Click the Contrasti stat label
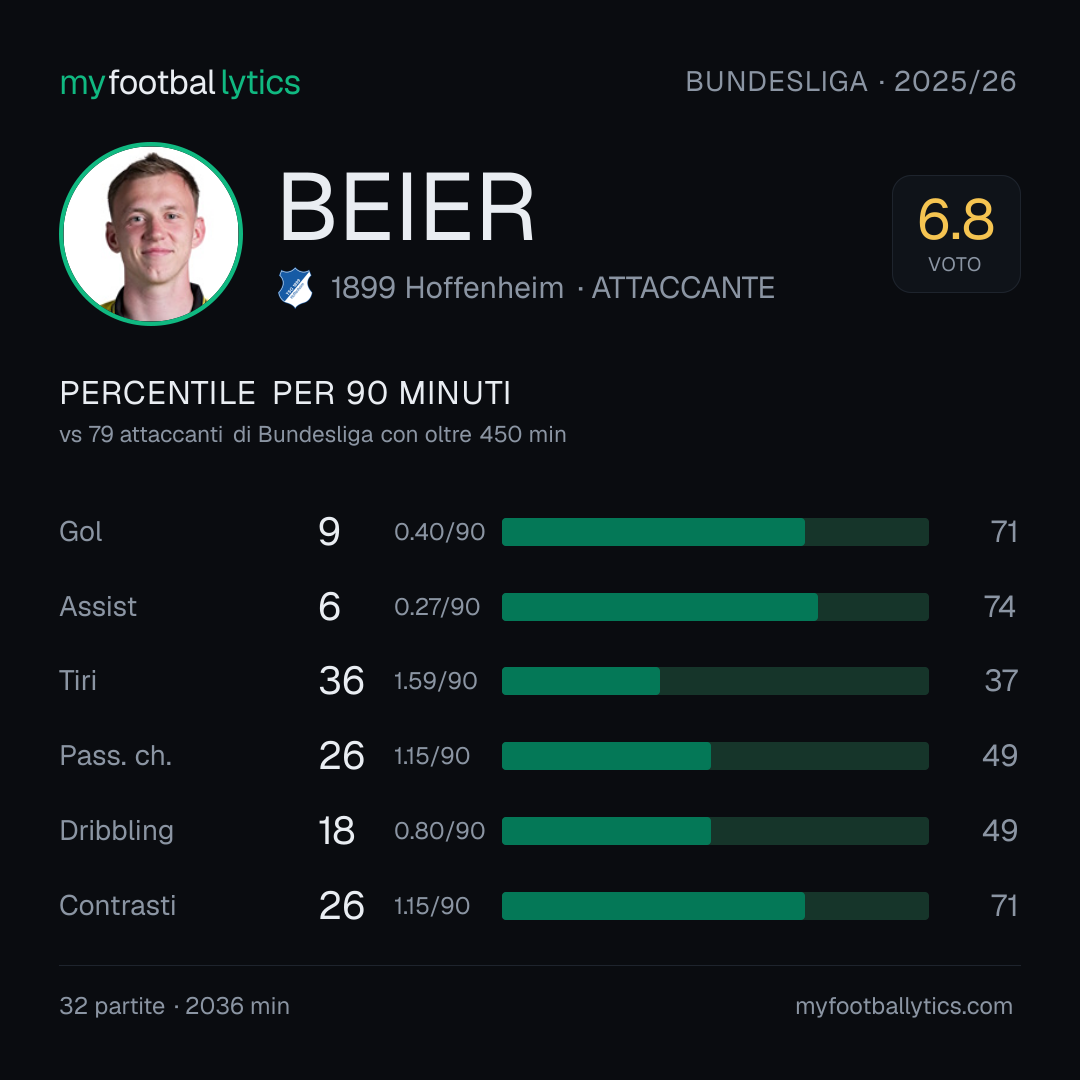This screenshot has width=1080, height=1080. click(118, 906)
